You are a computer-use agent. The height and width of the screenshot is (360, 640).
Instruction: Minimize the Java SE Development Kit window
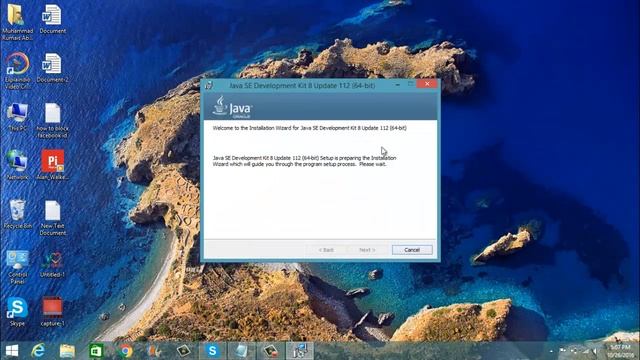[398, 84]
